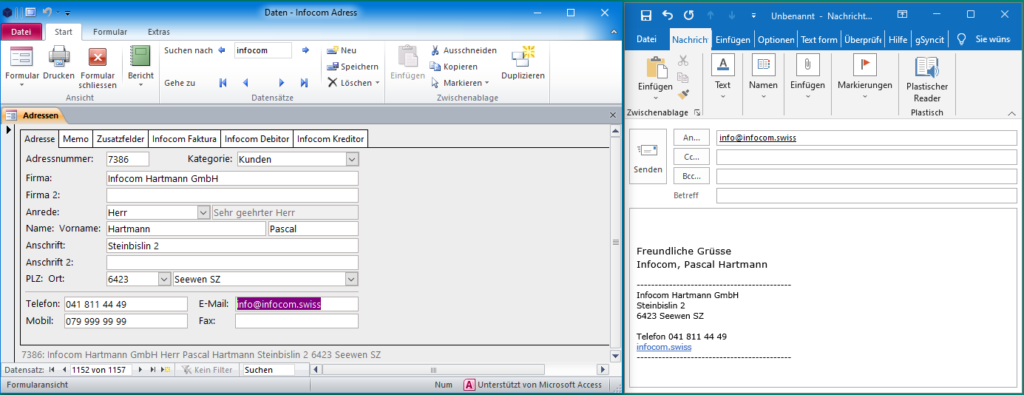Switch to Memo form tab
1024x395 pixels.
pyautogui.click(x=76, y=139)
